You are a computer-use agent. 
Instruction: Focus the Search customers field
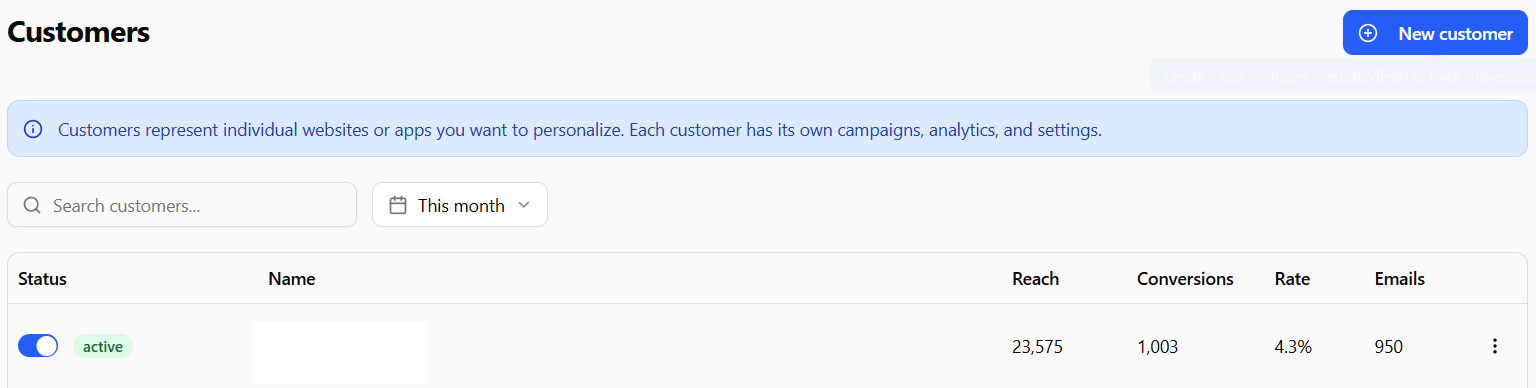tap(182, 205)
